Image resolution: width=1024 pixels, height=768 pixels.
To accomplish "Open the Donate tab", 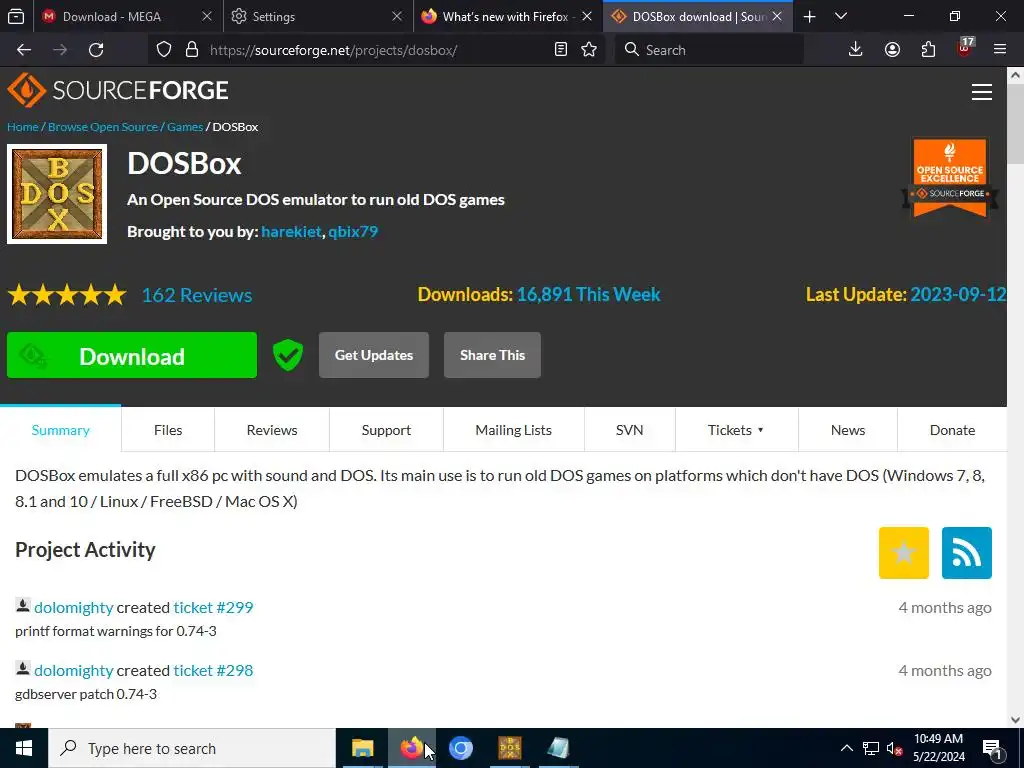I will 952,430.
